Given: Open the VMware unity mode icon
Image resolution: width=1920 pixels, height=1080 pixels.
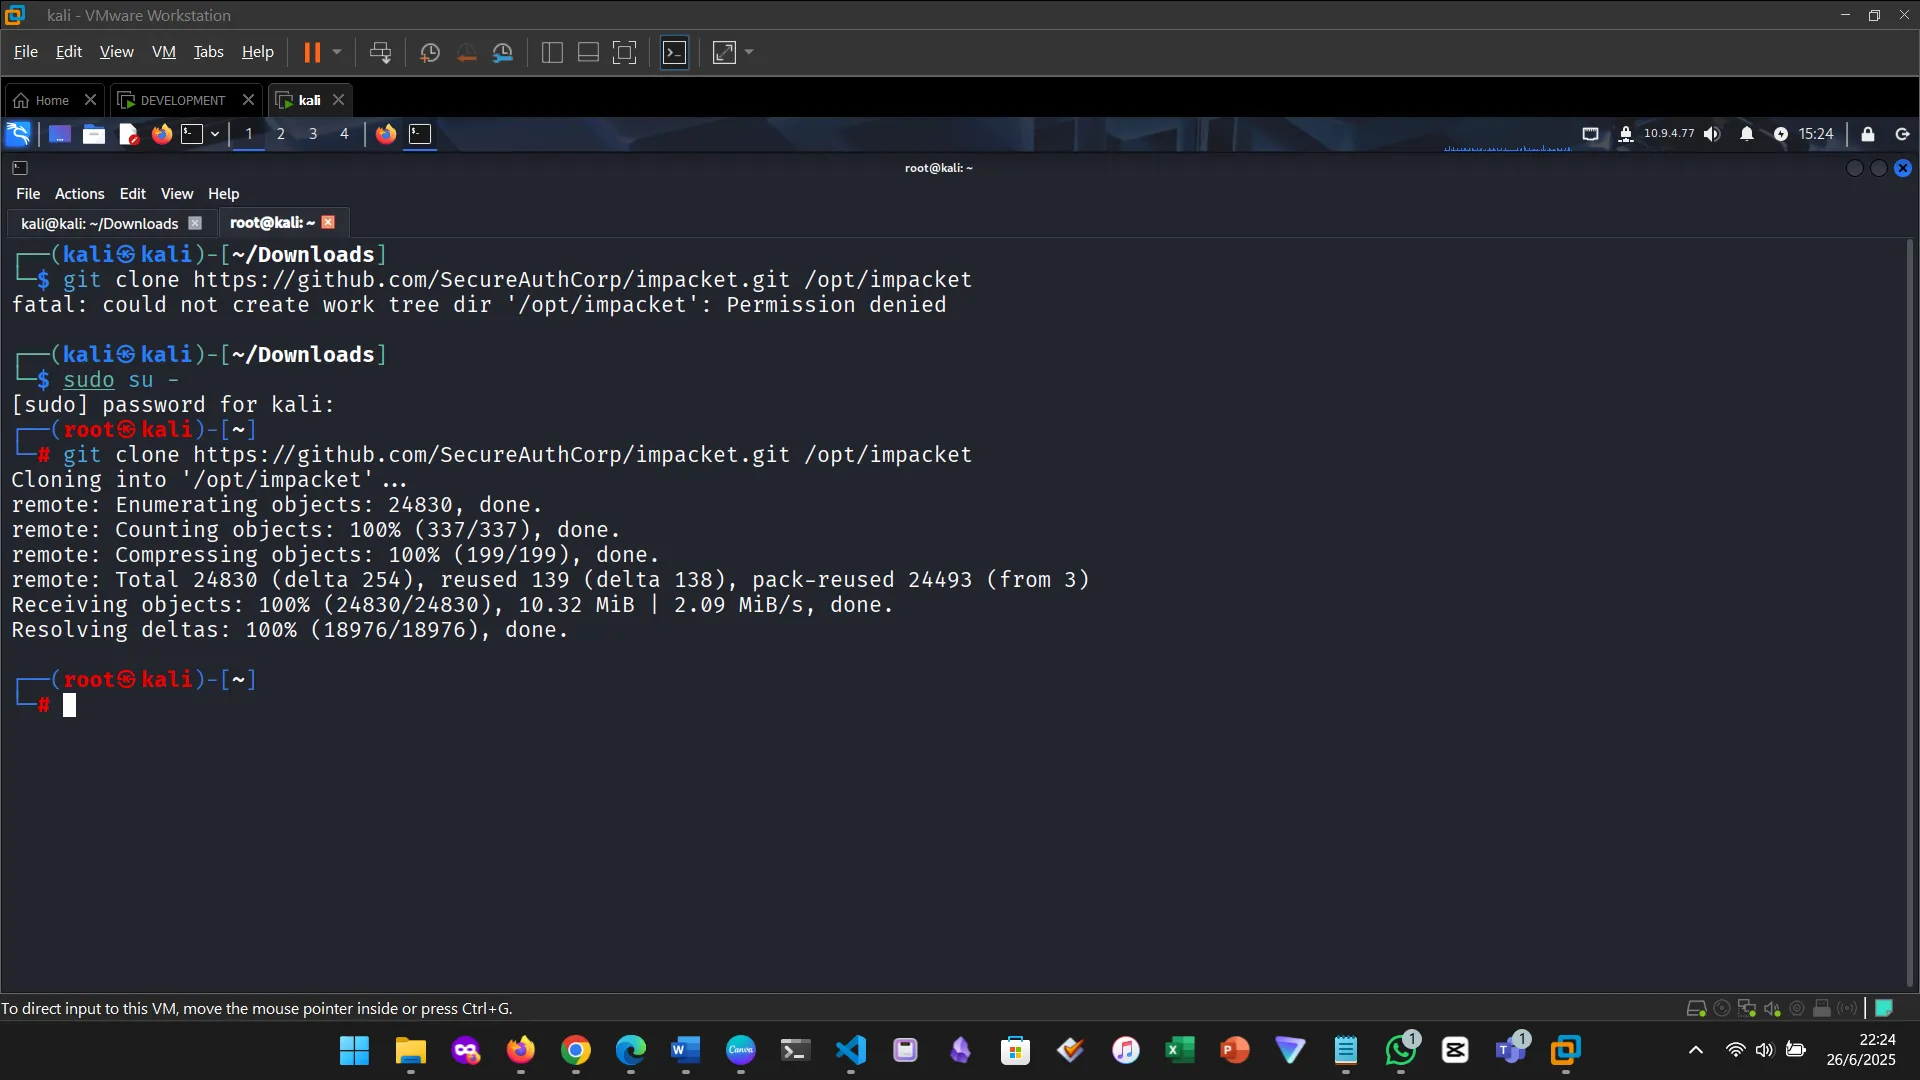Looking at the screenshot, I should click(x=675, y=52).
